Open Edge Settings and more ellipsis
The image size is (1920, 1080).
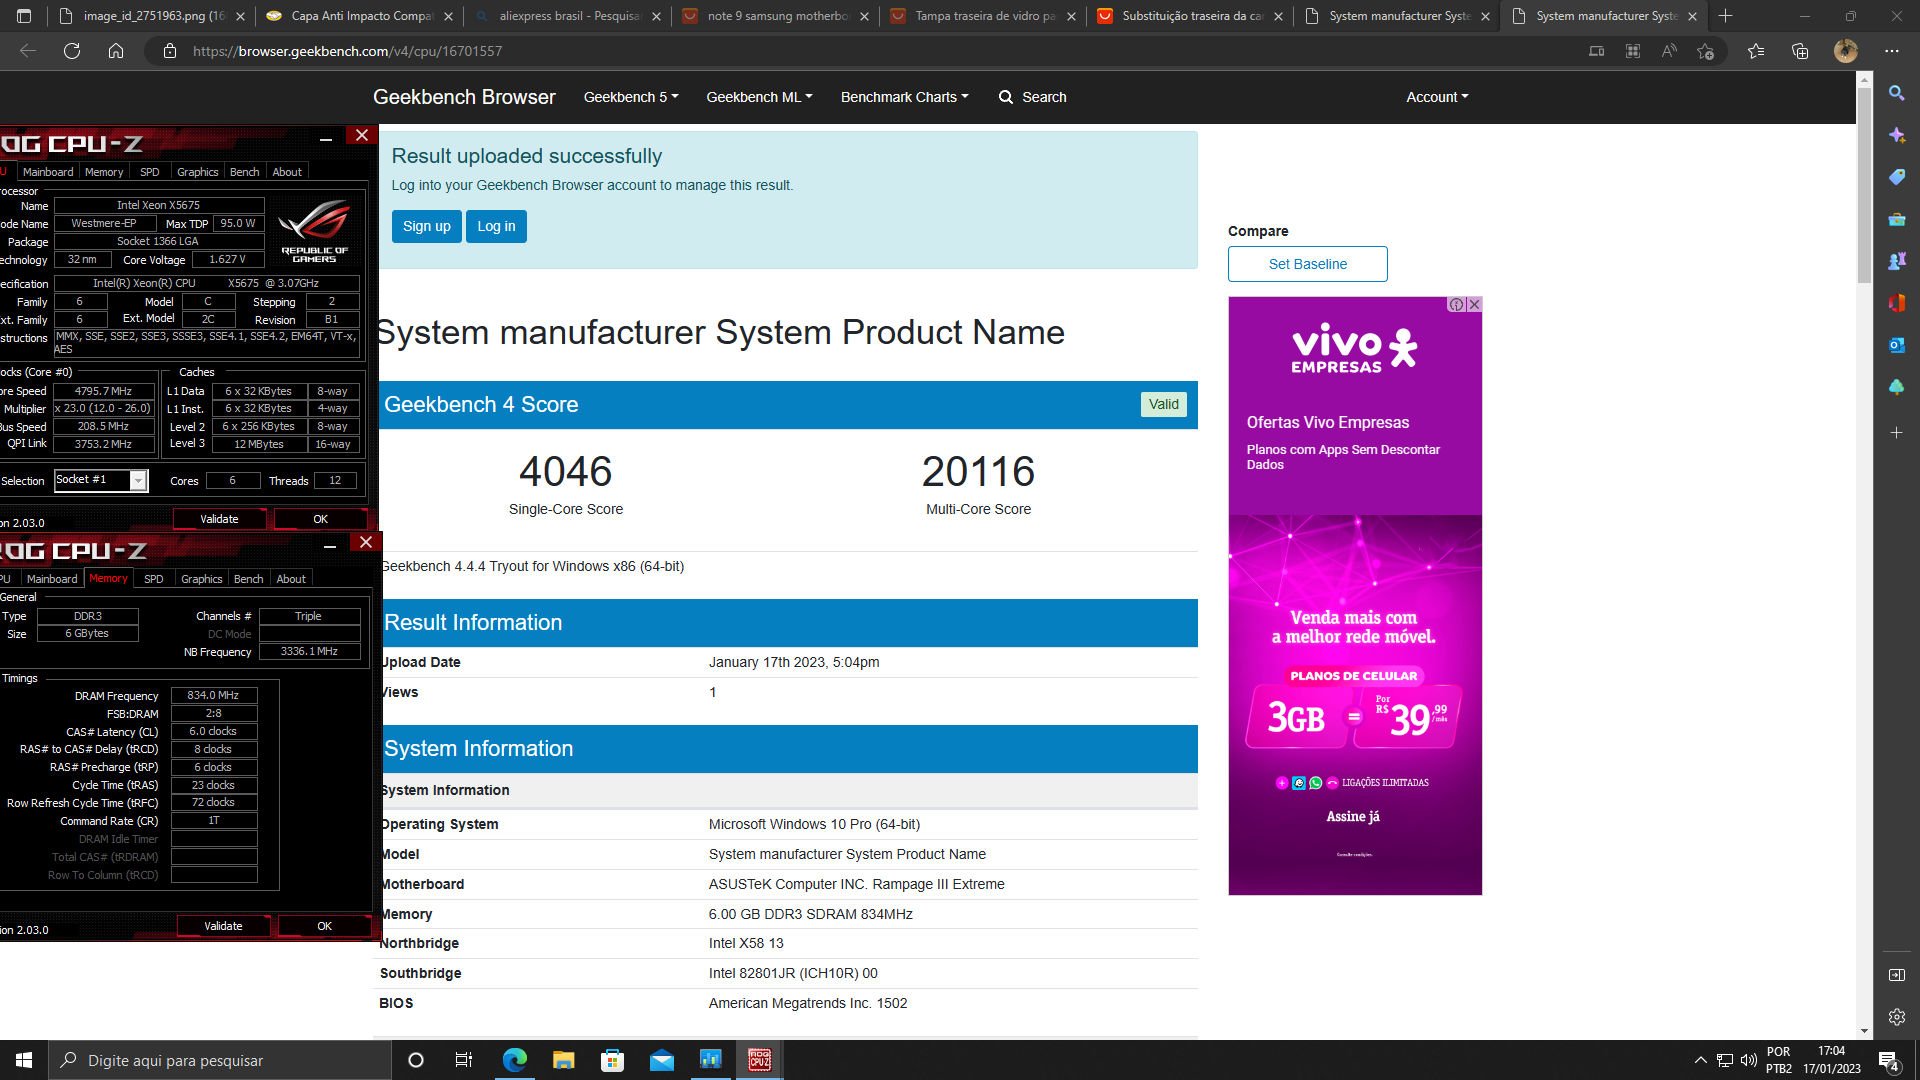1892,51
